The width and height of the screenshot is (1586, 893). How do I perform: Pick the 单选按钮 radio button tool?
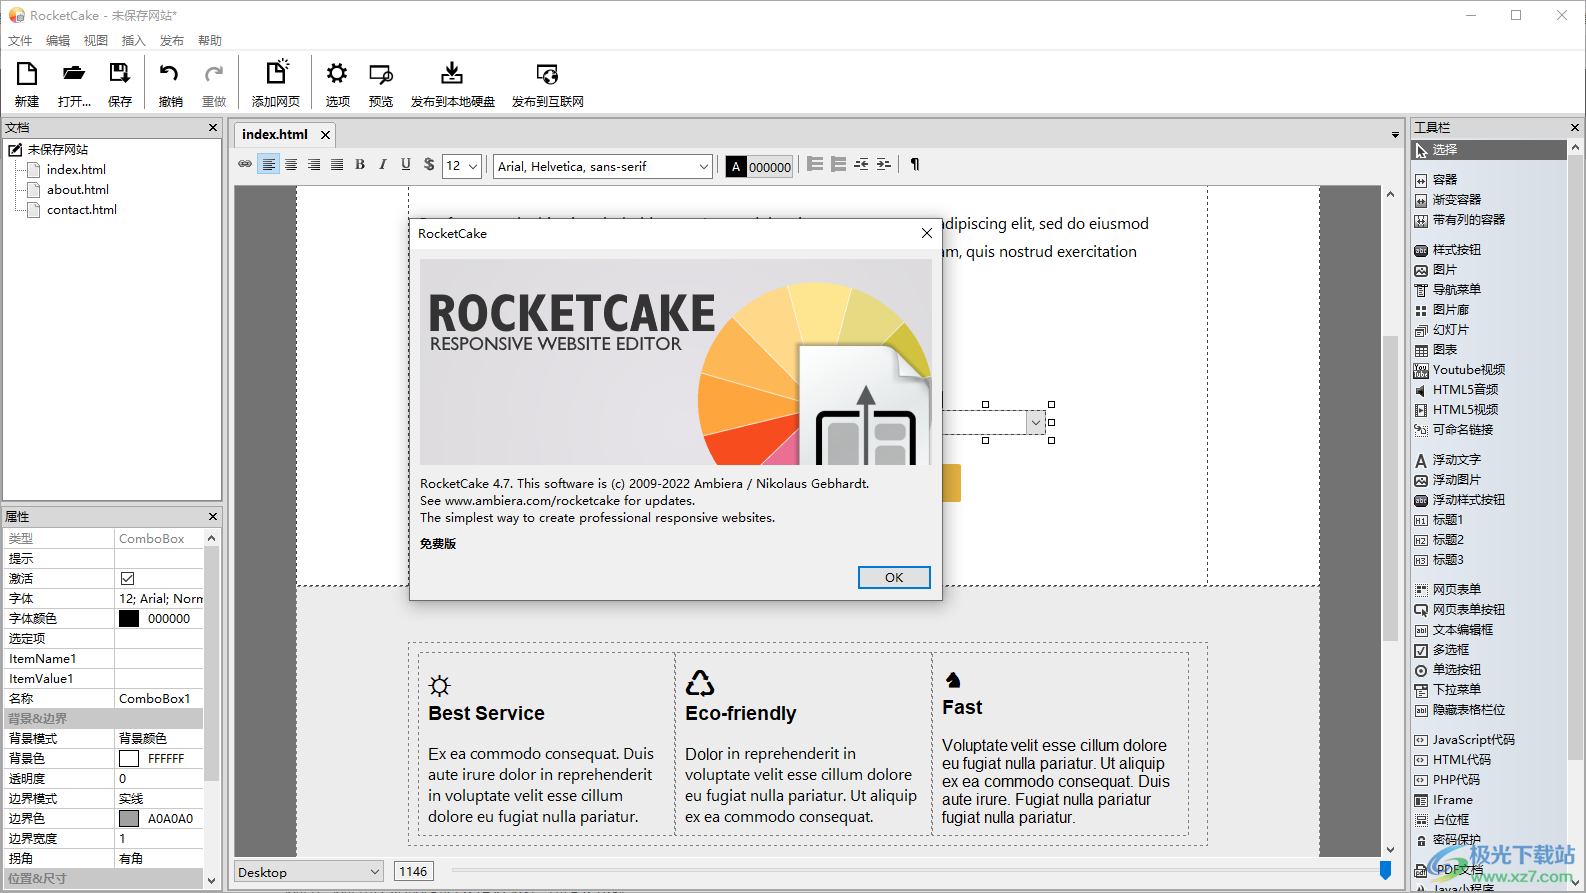point(1447,670)
